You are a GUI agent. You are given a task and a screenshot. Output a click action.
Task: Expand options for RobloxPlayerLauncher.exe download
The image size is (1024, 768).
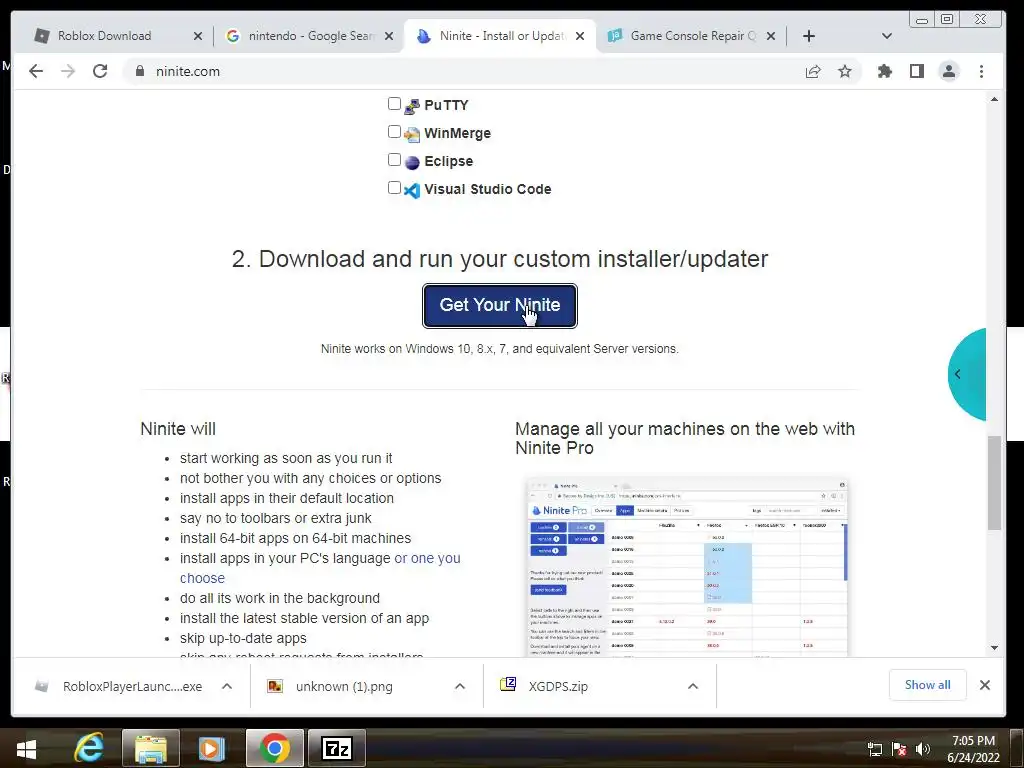coord(227,686)
